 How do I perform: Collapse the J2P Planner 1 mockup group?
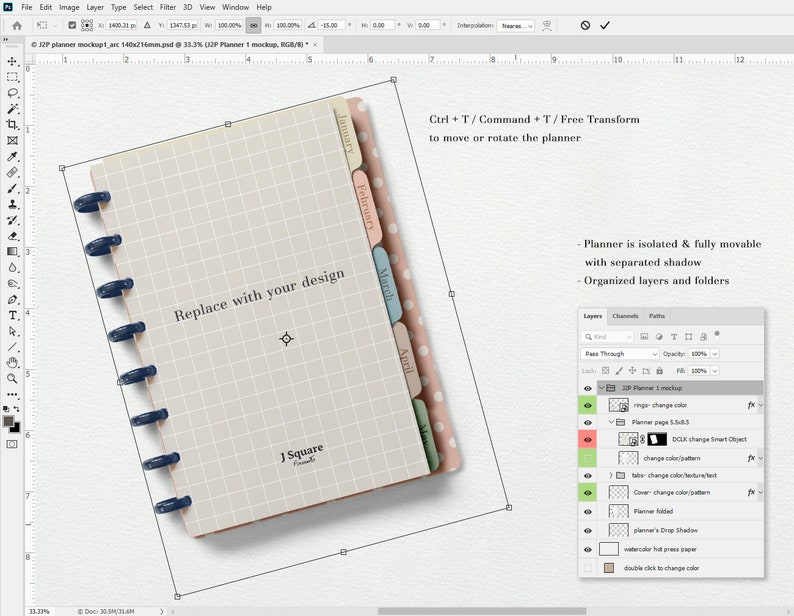602,388
